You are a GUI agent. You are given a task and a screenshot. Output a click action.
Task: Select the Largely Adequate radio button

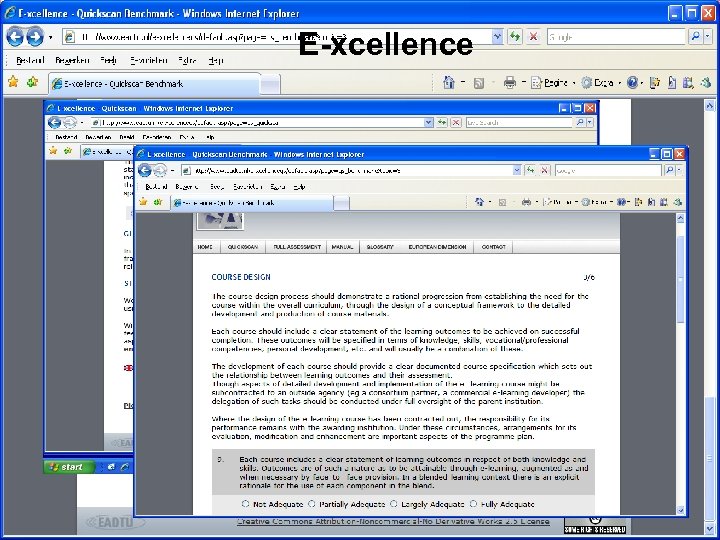click(394, 504)
